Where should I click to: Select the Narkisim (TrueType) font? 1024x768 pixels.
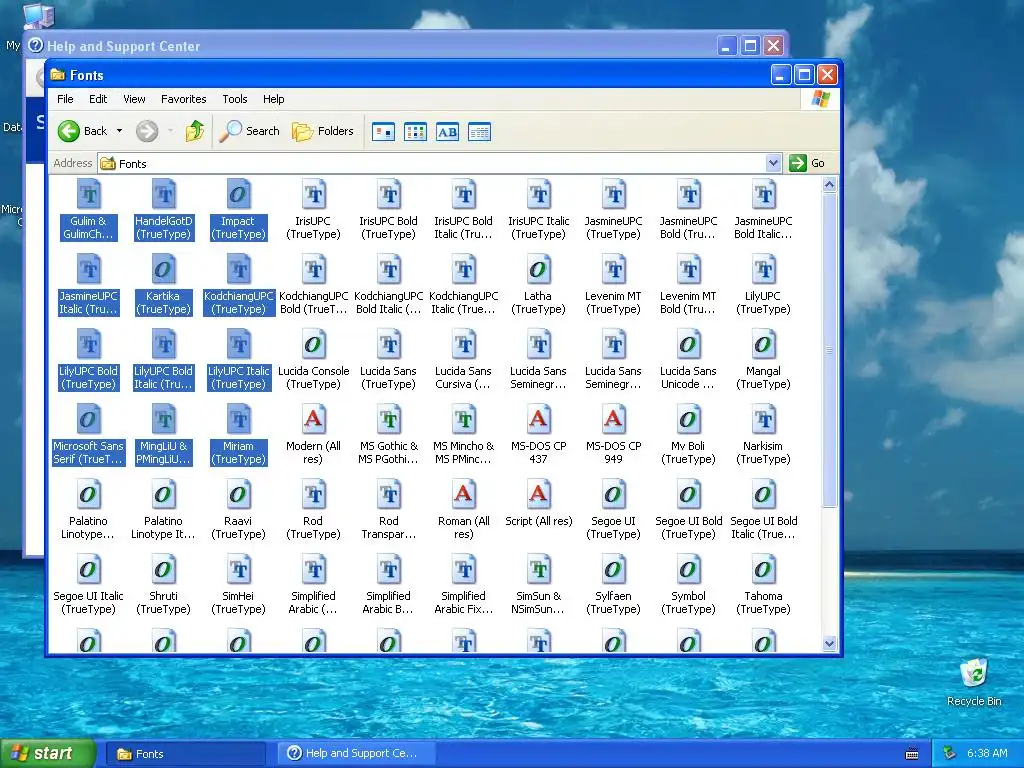(763, 436)
